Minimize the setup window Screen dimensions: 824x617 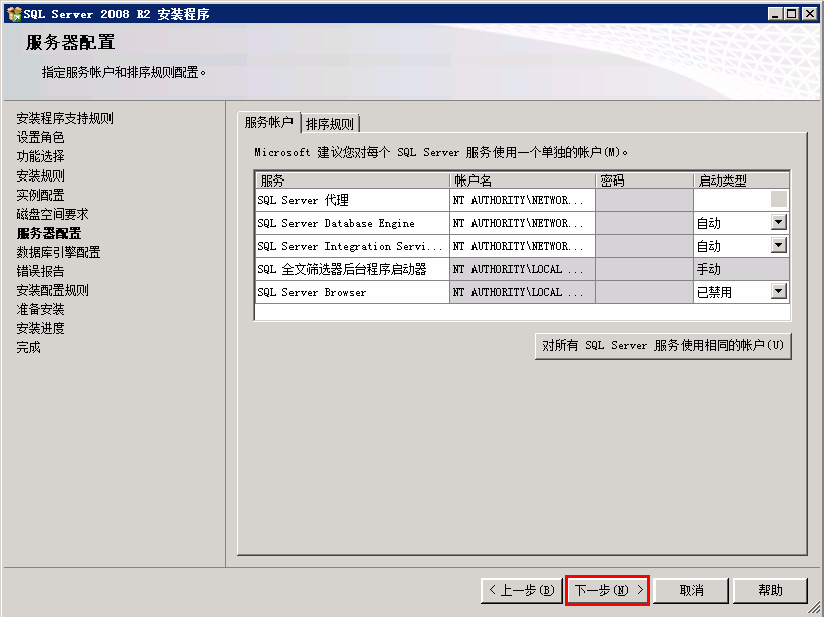(775, 14)
